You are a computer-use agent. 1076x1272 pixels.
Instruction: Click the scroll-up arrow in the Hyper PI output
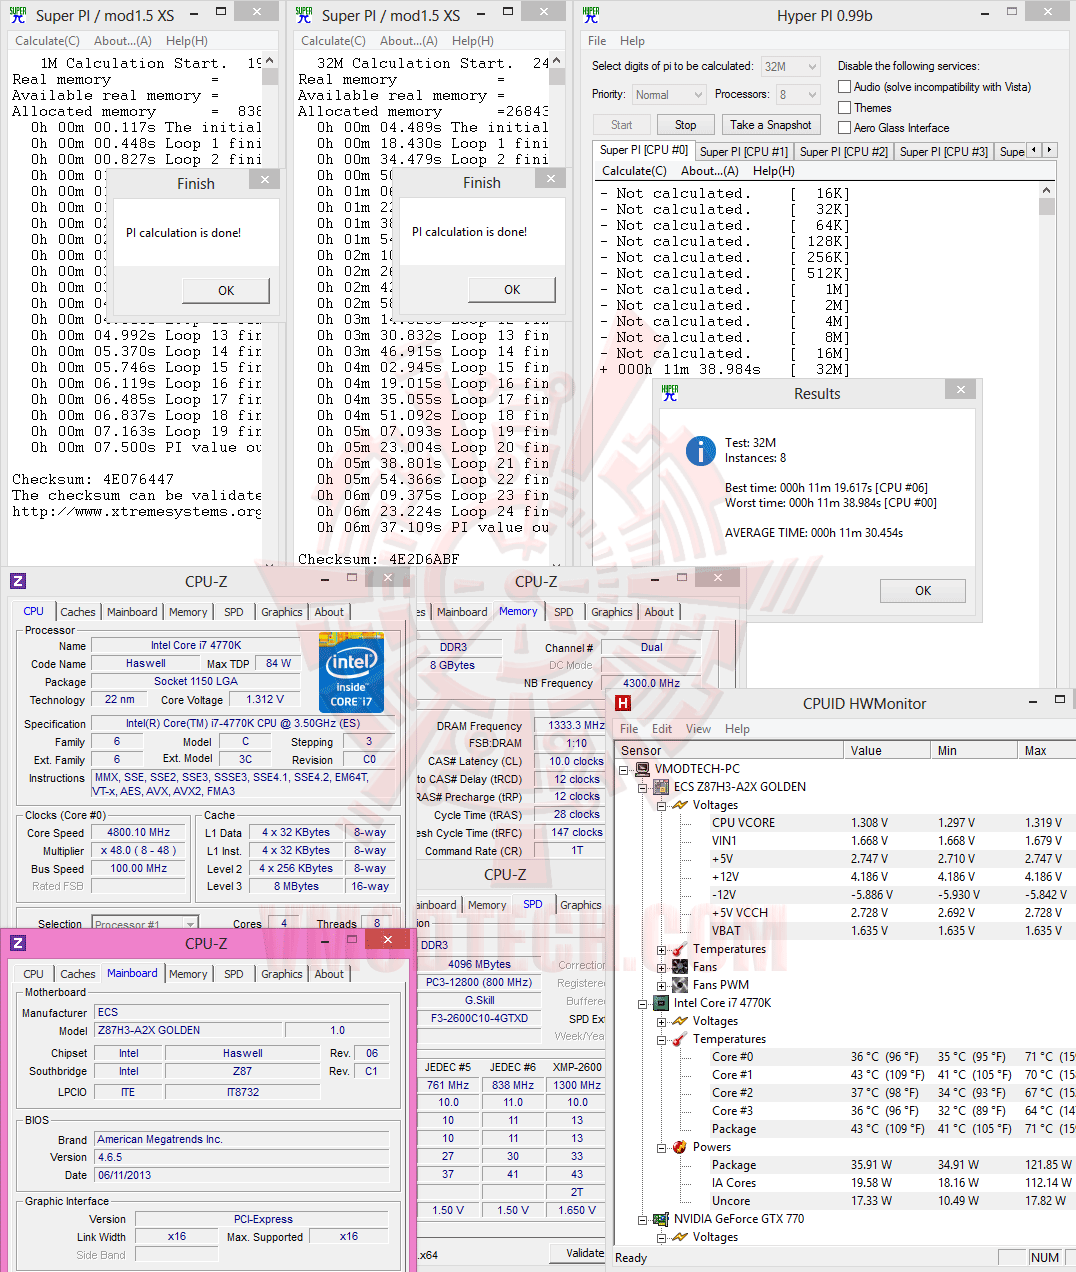1047,190
